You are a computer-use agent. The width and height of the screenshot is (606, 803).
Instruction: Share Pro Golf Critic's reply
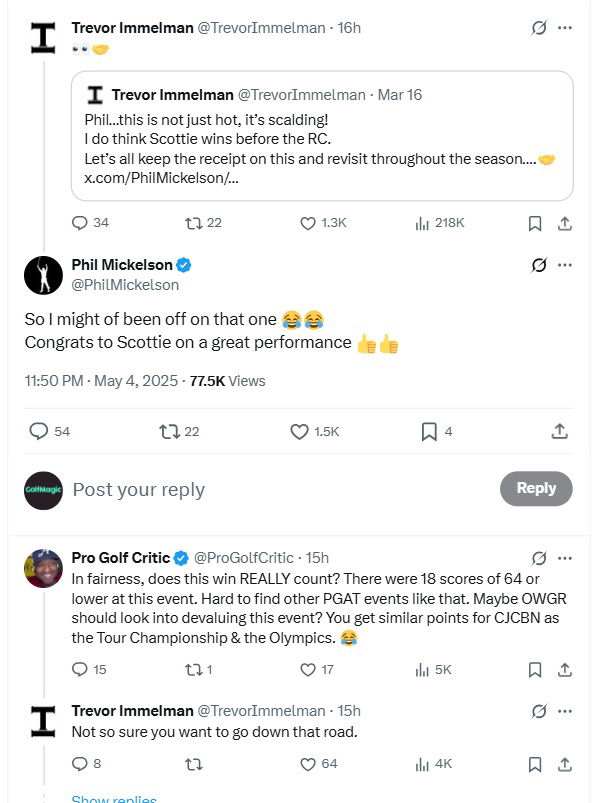pos(563,669)
